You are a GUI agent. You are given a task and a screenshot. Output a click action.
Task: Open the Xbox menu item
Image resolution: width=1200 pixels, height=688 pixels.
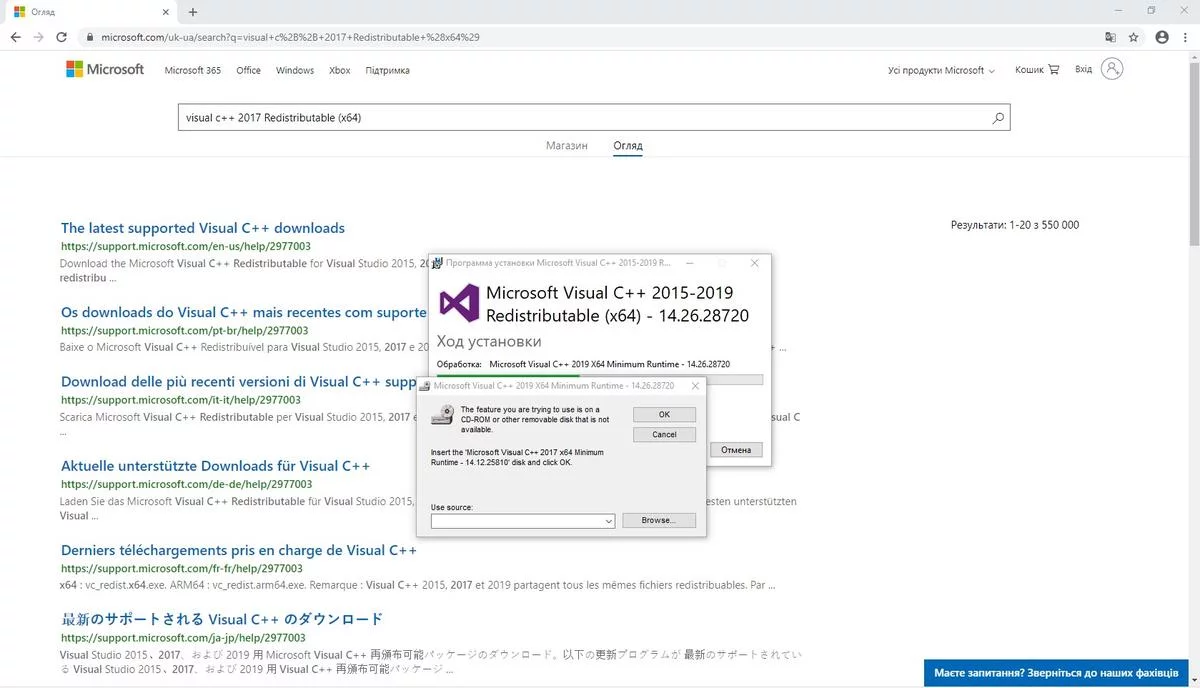click(x=340, y=71)
